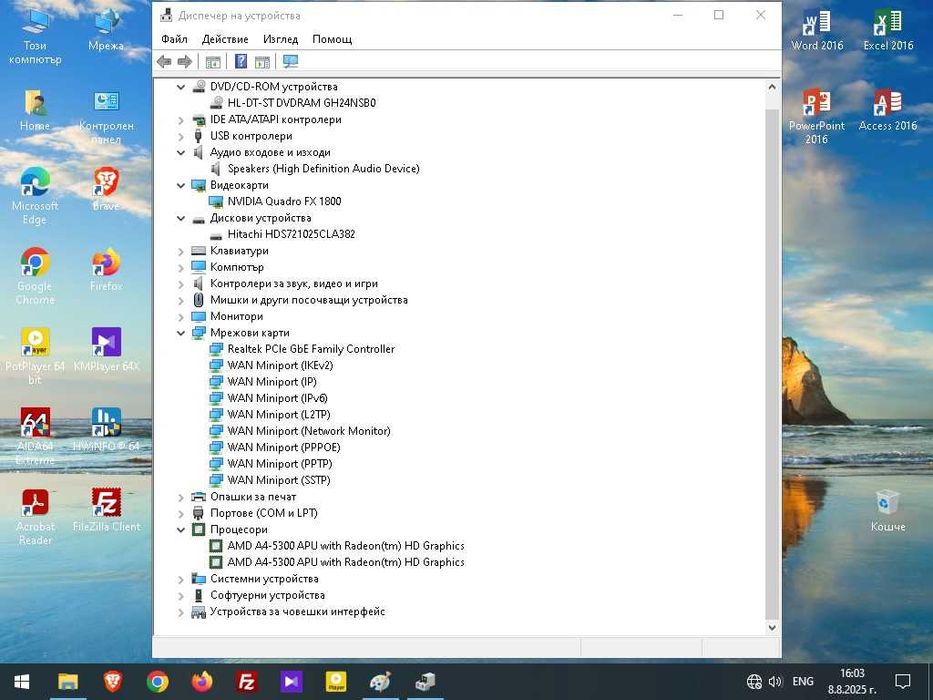Click the Forward arrow toolbar icon
Screen dimensions: 933x700
click(x=185, y=61)
